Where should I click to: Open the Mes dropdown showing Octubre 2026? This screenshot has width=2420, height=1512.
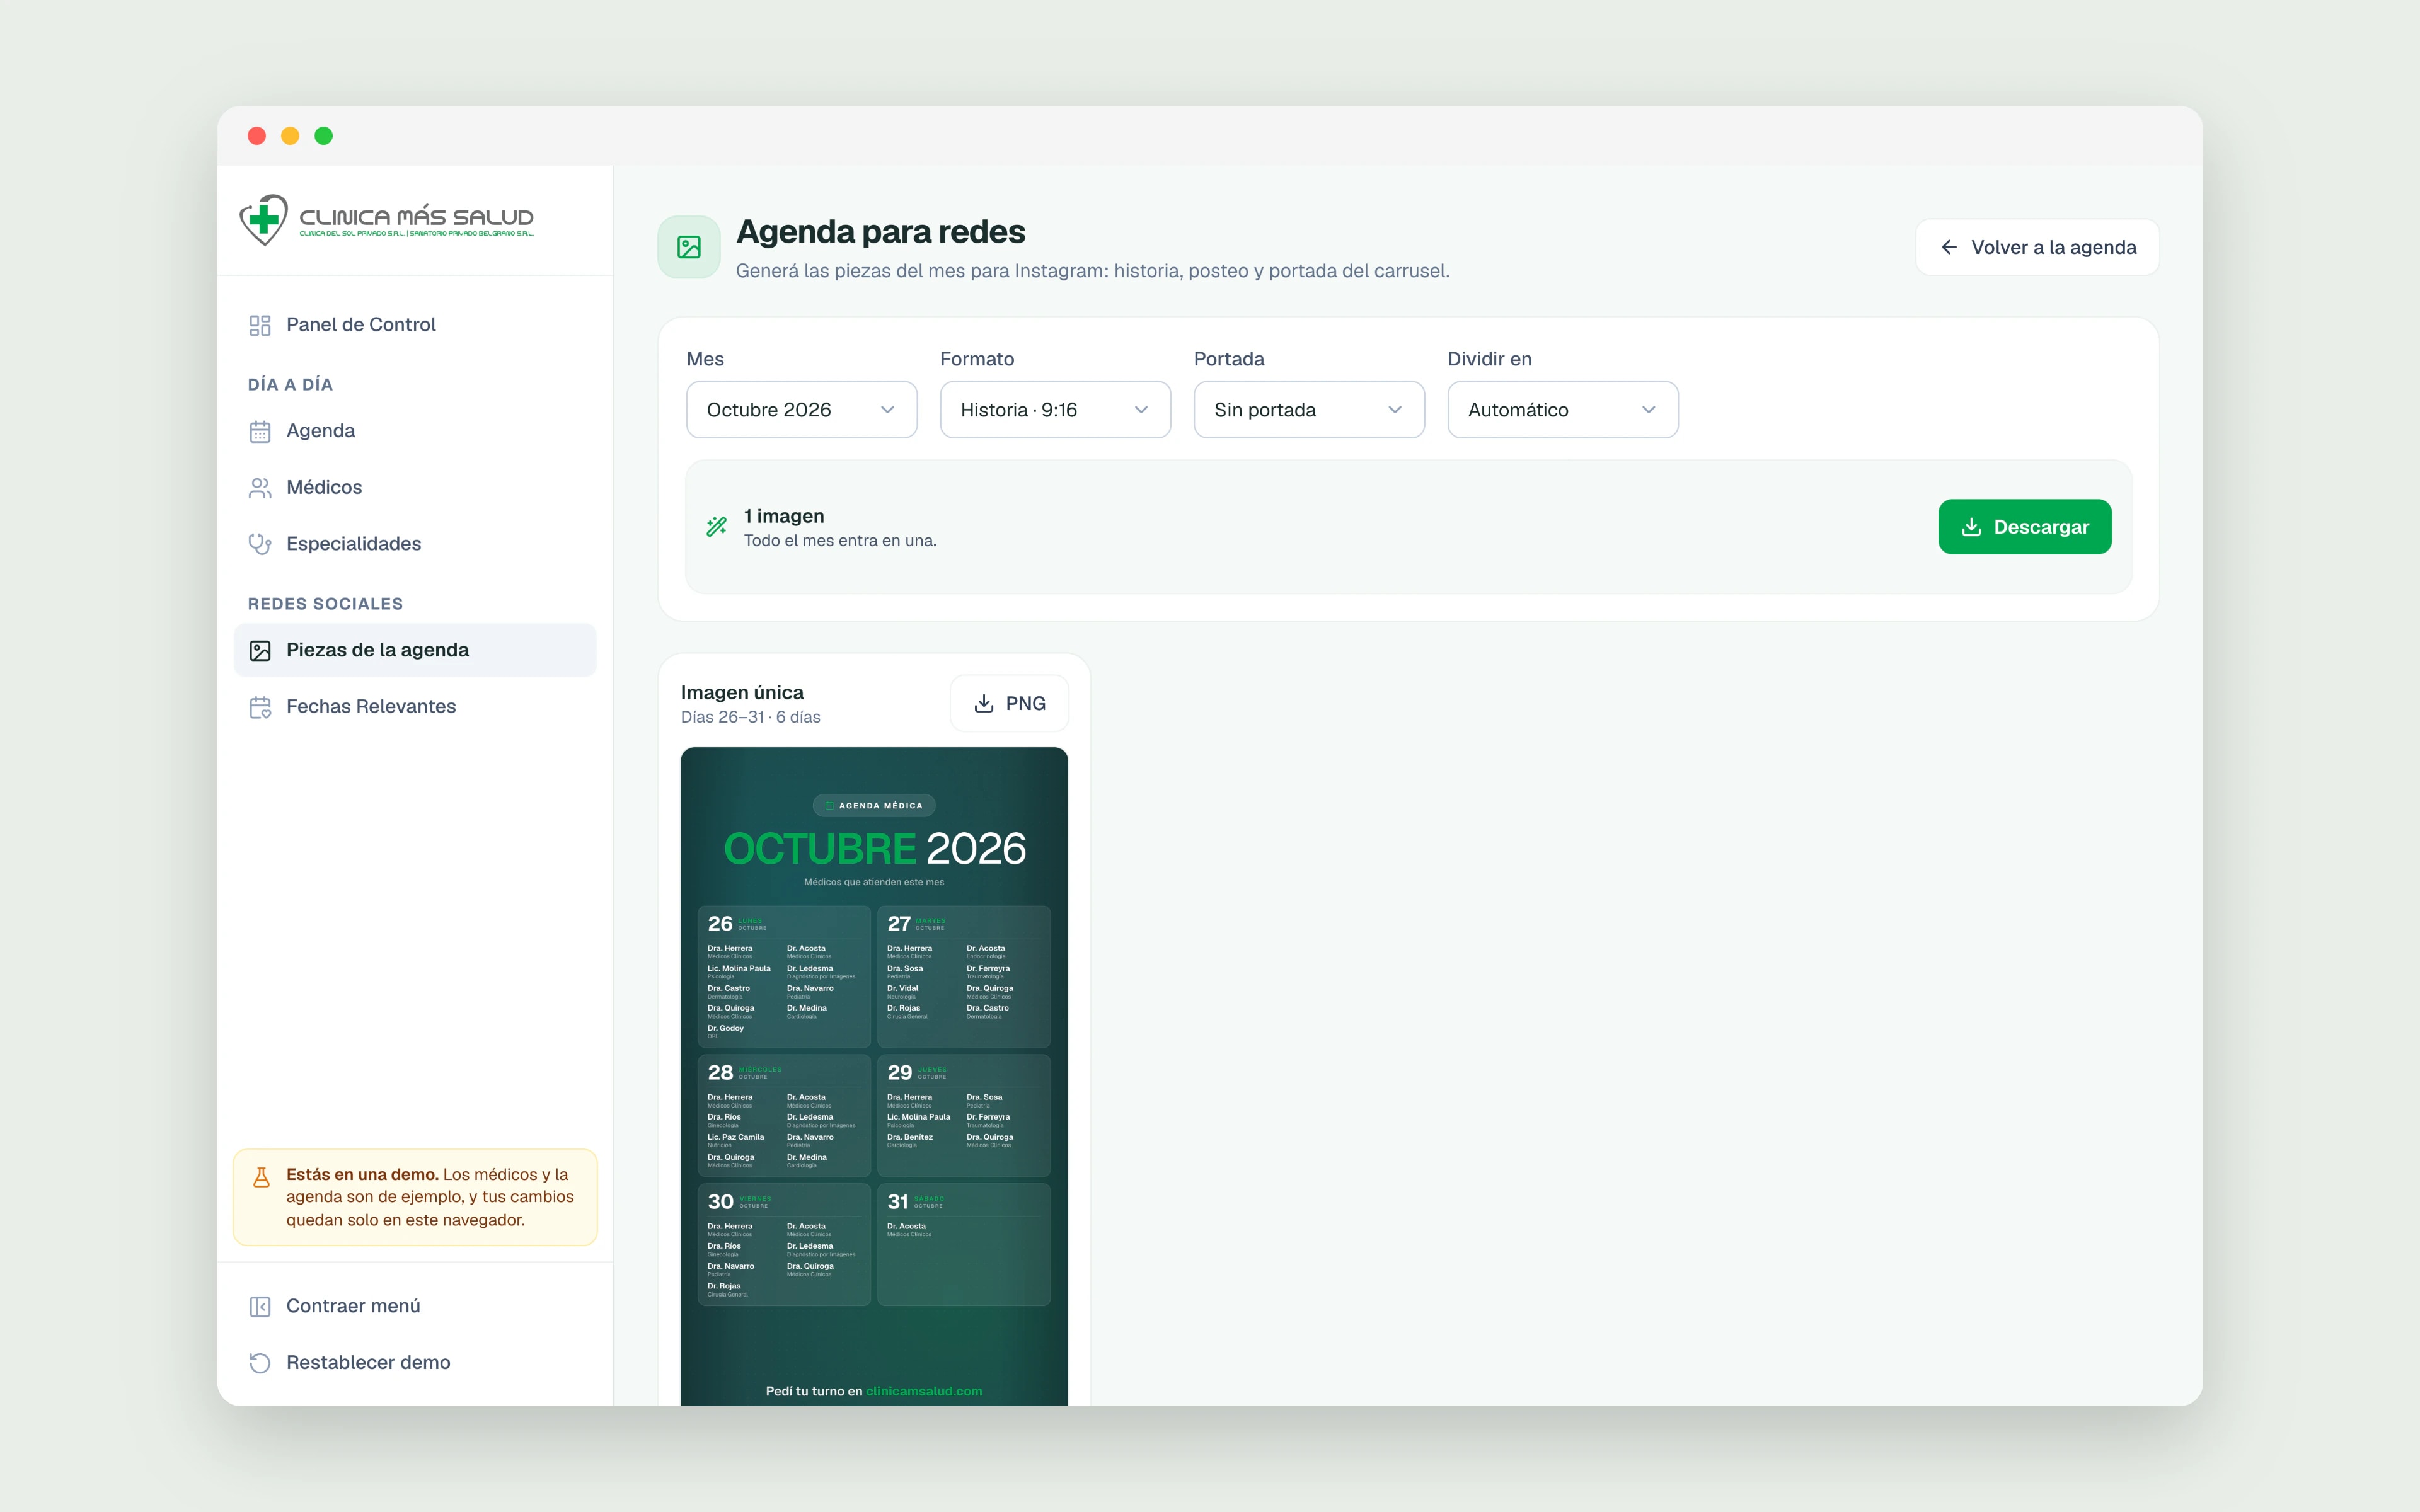(801, 410)
